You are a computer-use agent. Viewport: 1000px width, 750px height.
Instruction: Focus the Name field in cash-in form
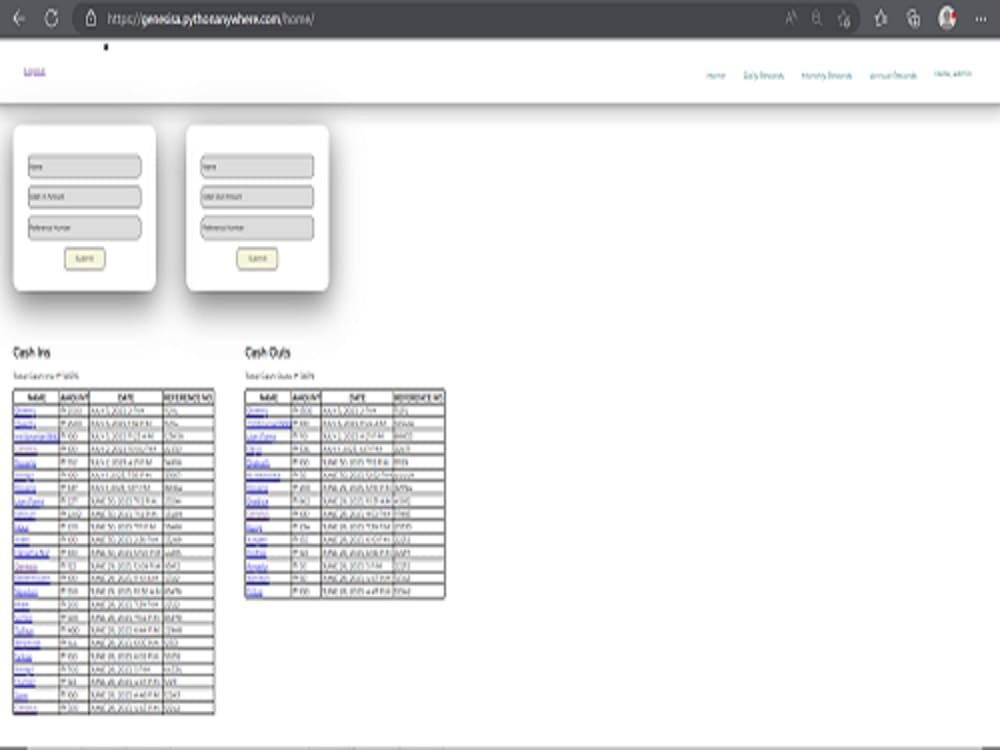click(x=85, y=166)
